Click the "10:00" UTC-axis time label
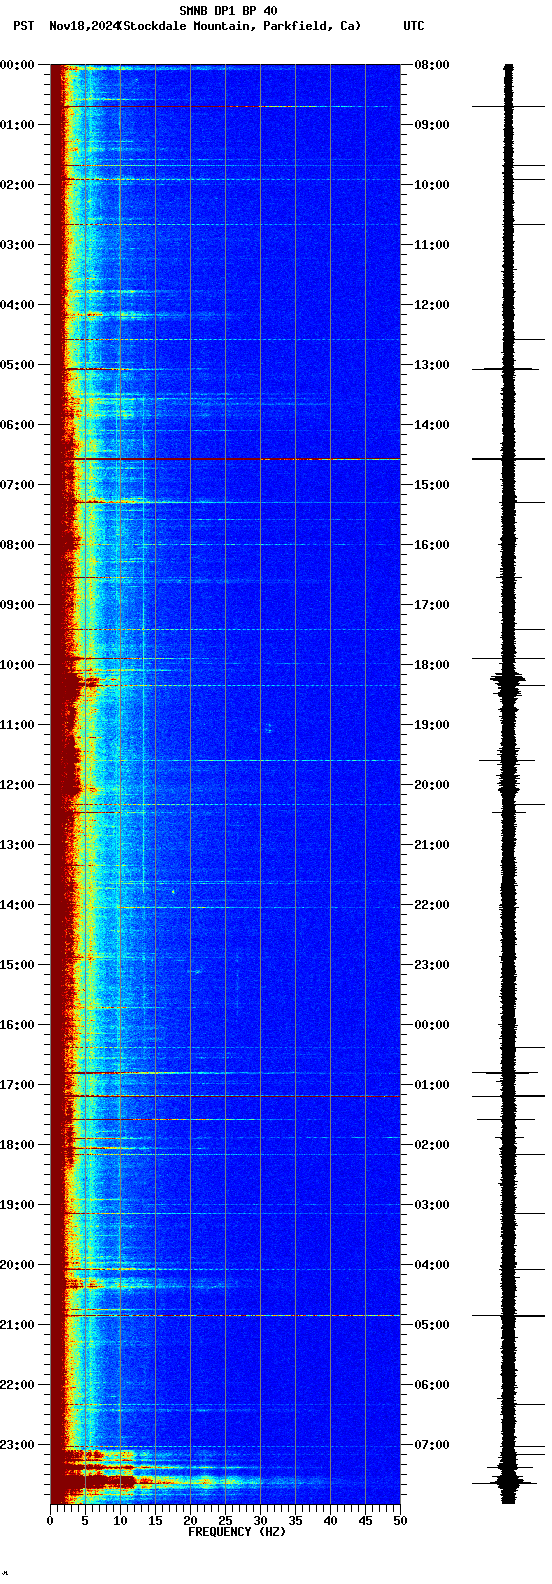The width and height of the screenshot is (552, 1584). tap(432, 185)
